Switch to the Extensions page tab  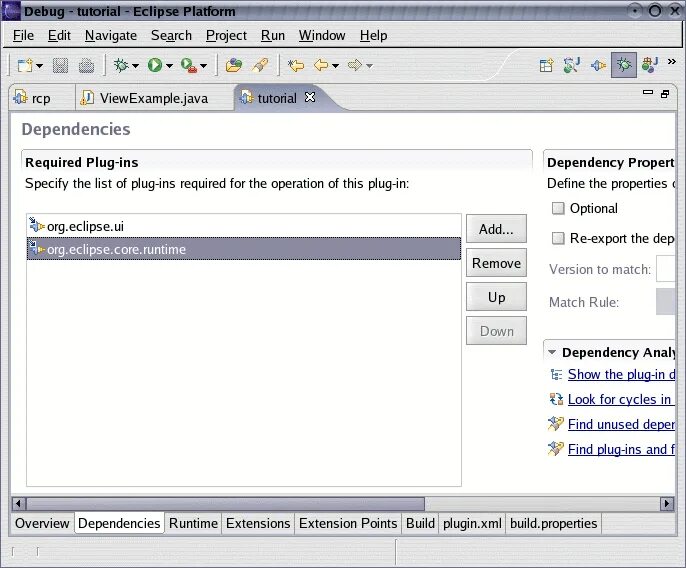click(x=258, y=523)
